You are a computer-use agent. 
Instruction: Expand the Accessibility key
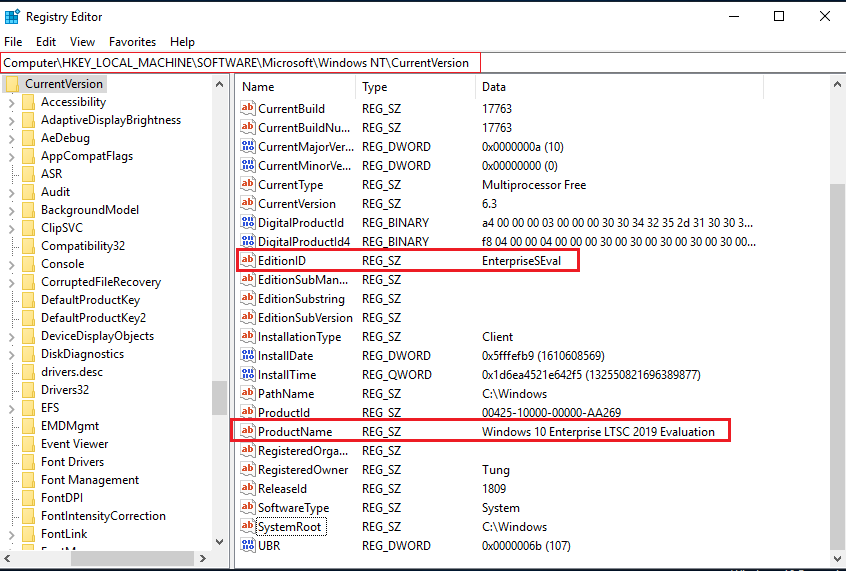point(11,103)
